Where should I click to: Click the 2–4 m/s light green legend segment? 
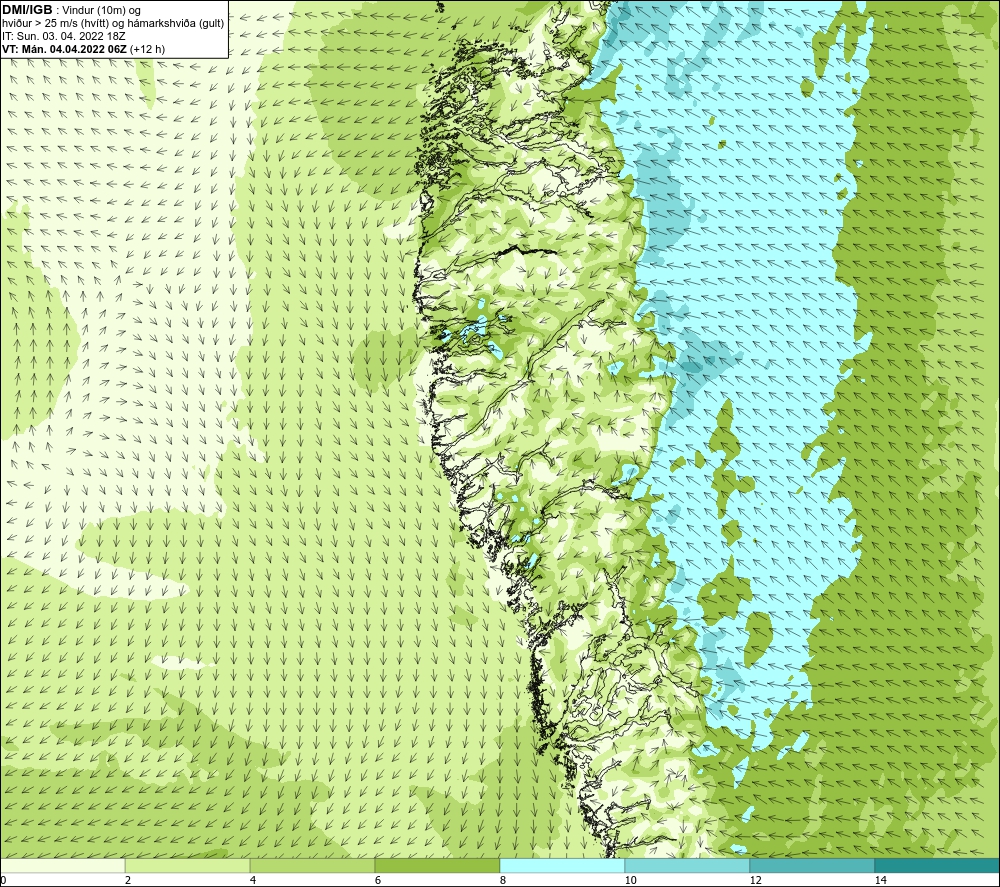click(x=188, y=866)
